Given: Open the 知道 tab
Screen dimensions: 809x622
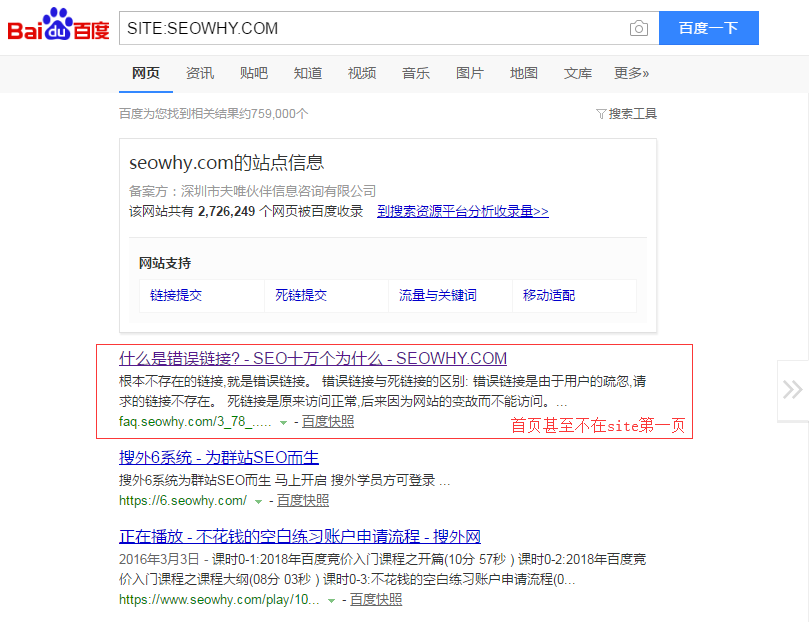Looking at the screenshot, I should [308, 73].
